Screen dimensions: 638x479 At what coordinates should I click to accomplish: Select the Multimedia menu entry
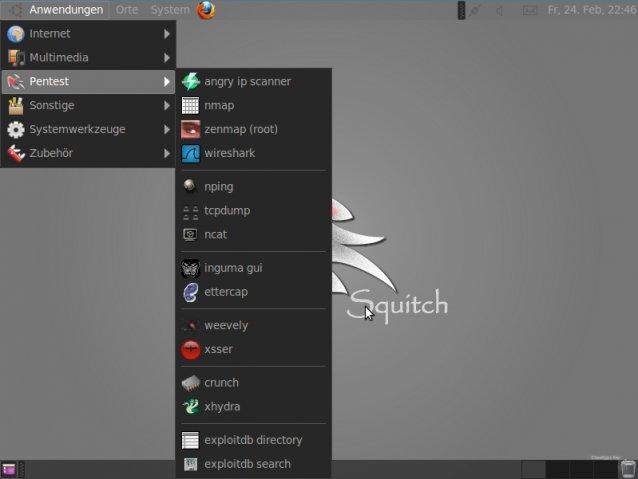(88, 58)
